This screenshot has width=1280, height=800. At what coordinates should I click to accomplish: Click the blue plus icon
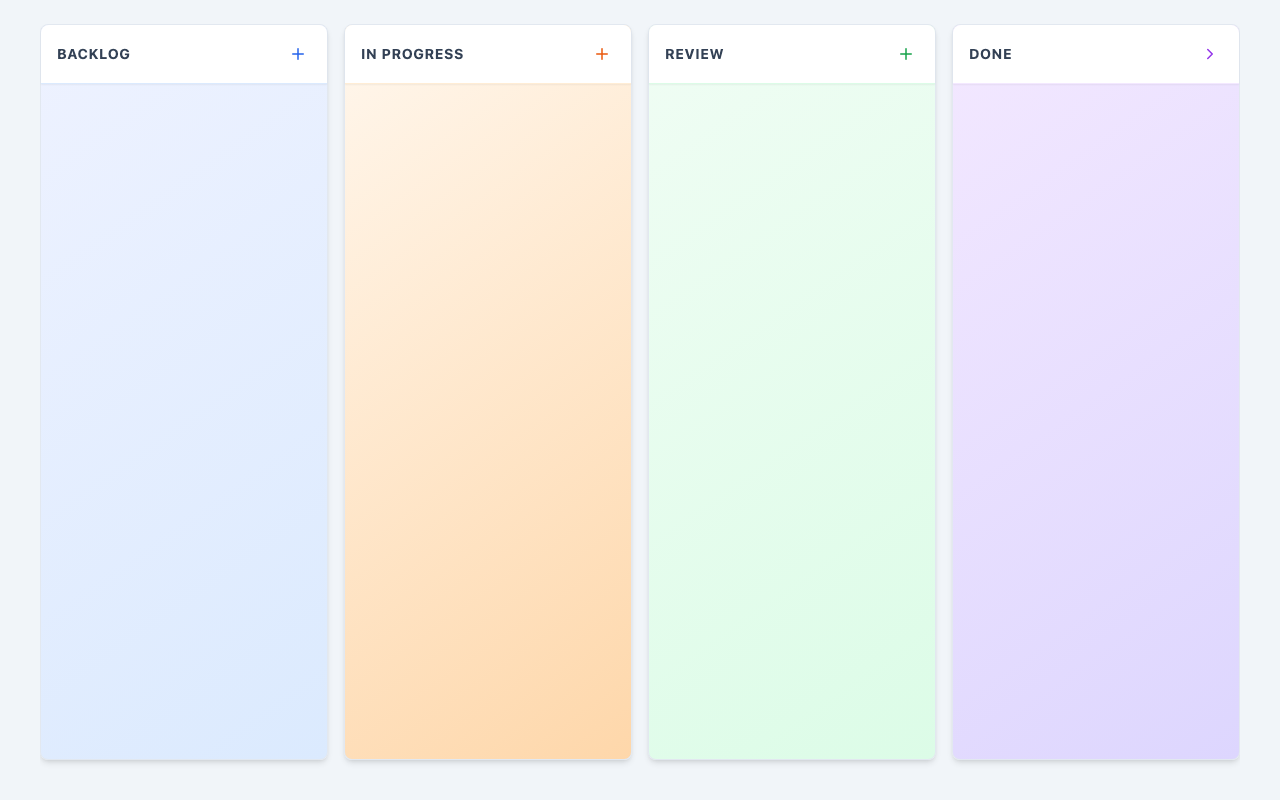[298, 54]
